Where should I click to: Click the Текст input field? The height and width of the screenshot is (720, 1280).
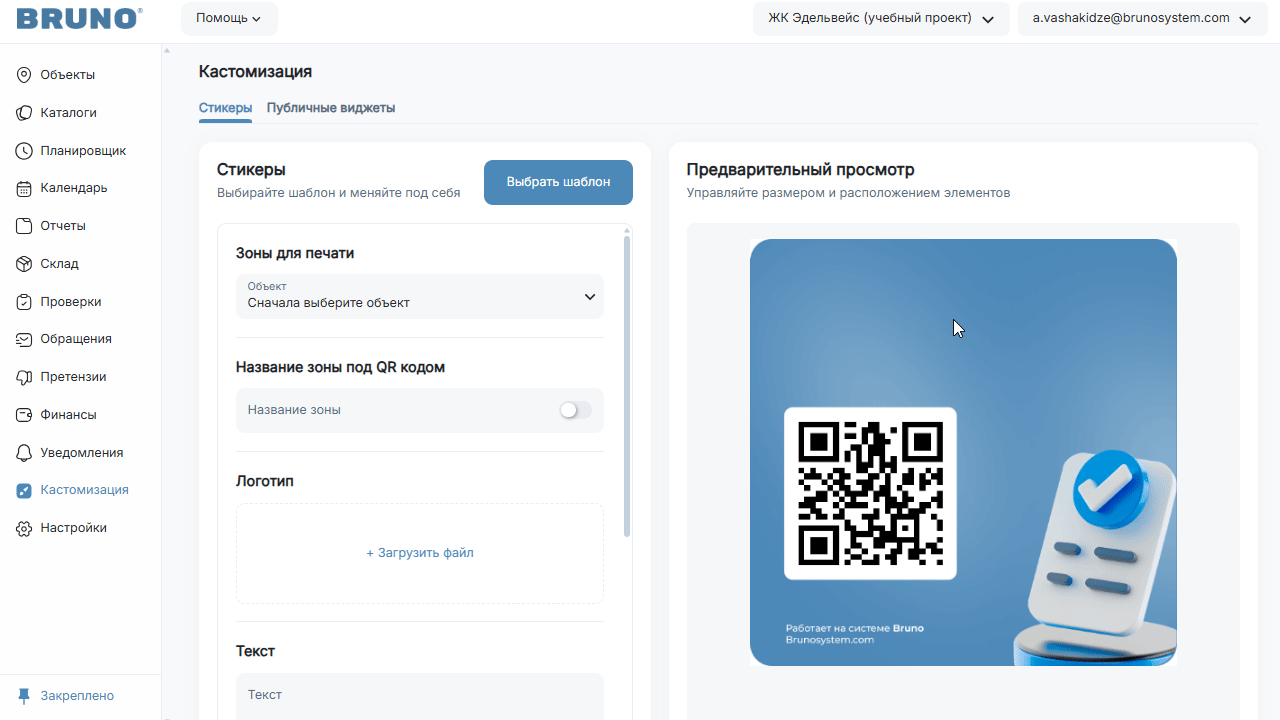coord(420,696)
